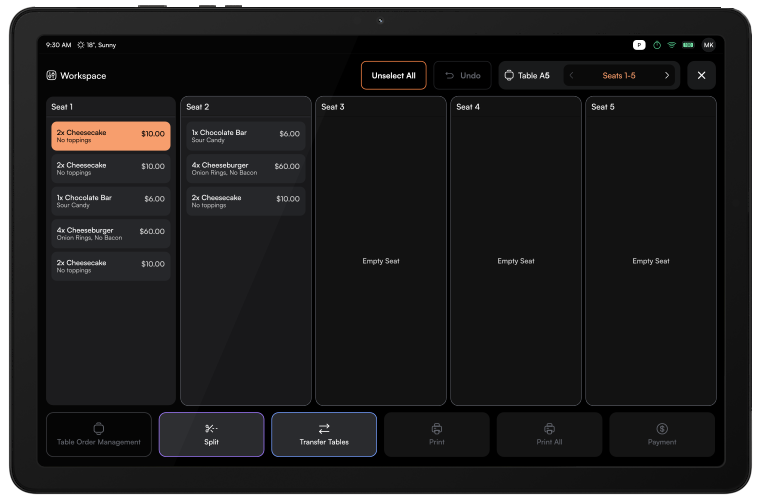Click the P status badge icon
Image resolution: width=761 pixels, height=500 pixels.
click(639, 45)
